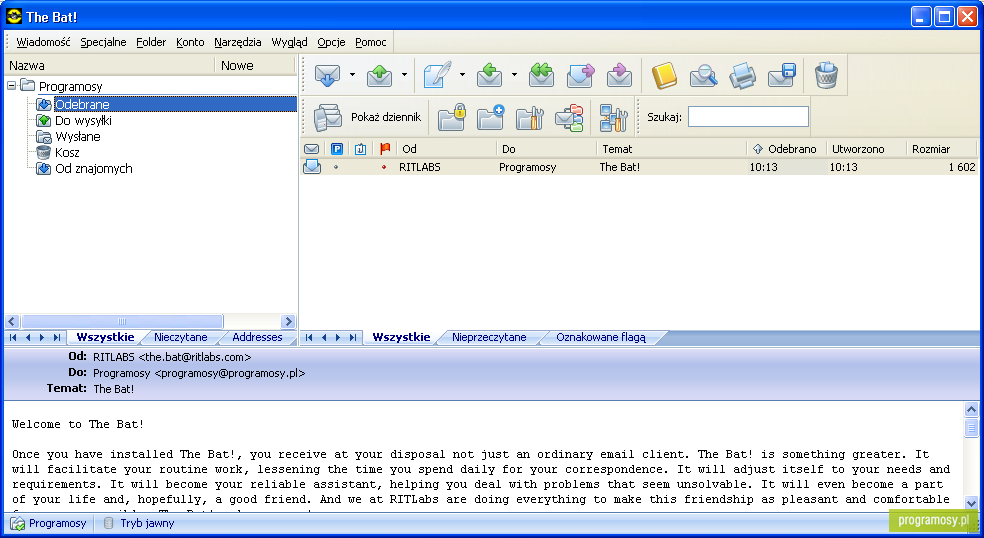
Task: Create a new message with quill icon
Action: coord(437,75)
